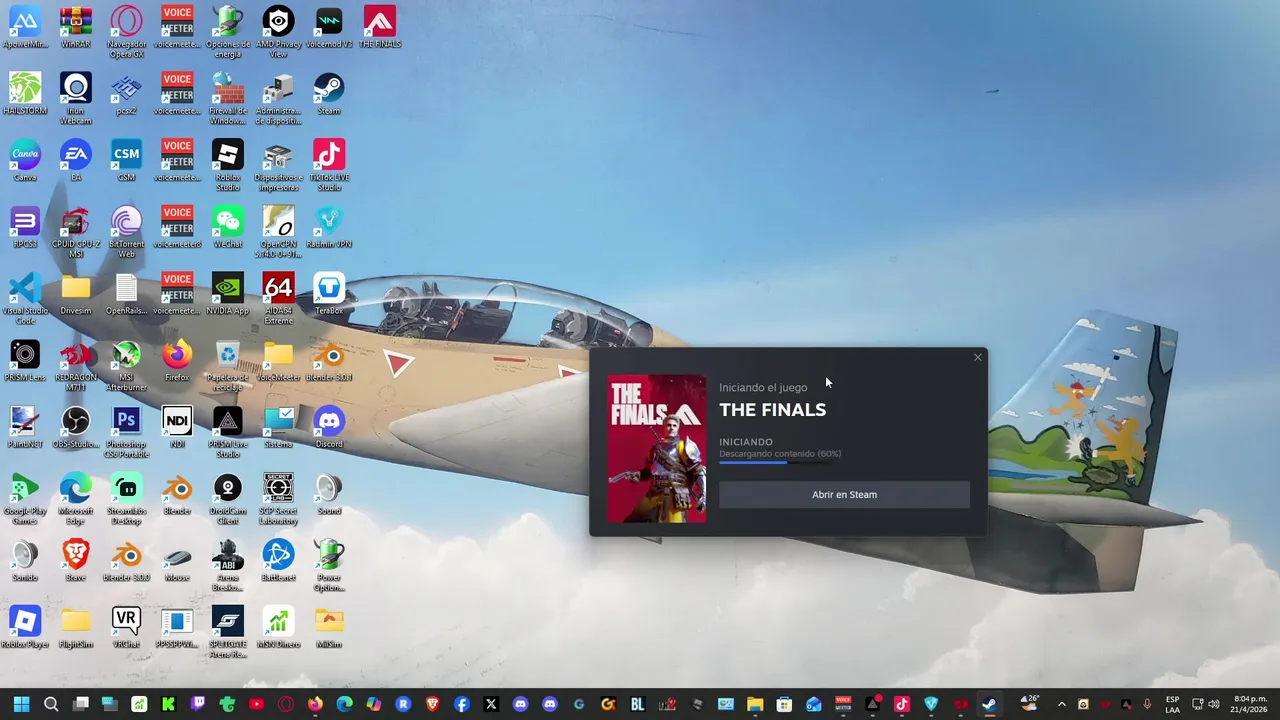Select the RPCS3 desktop icon
The image size is (1280, 720).
[25, 228]
